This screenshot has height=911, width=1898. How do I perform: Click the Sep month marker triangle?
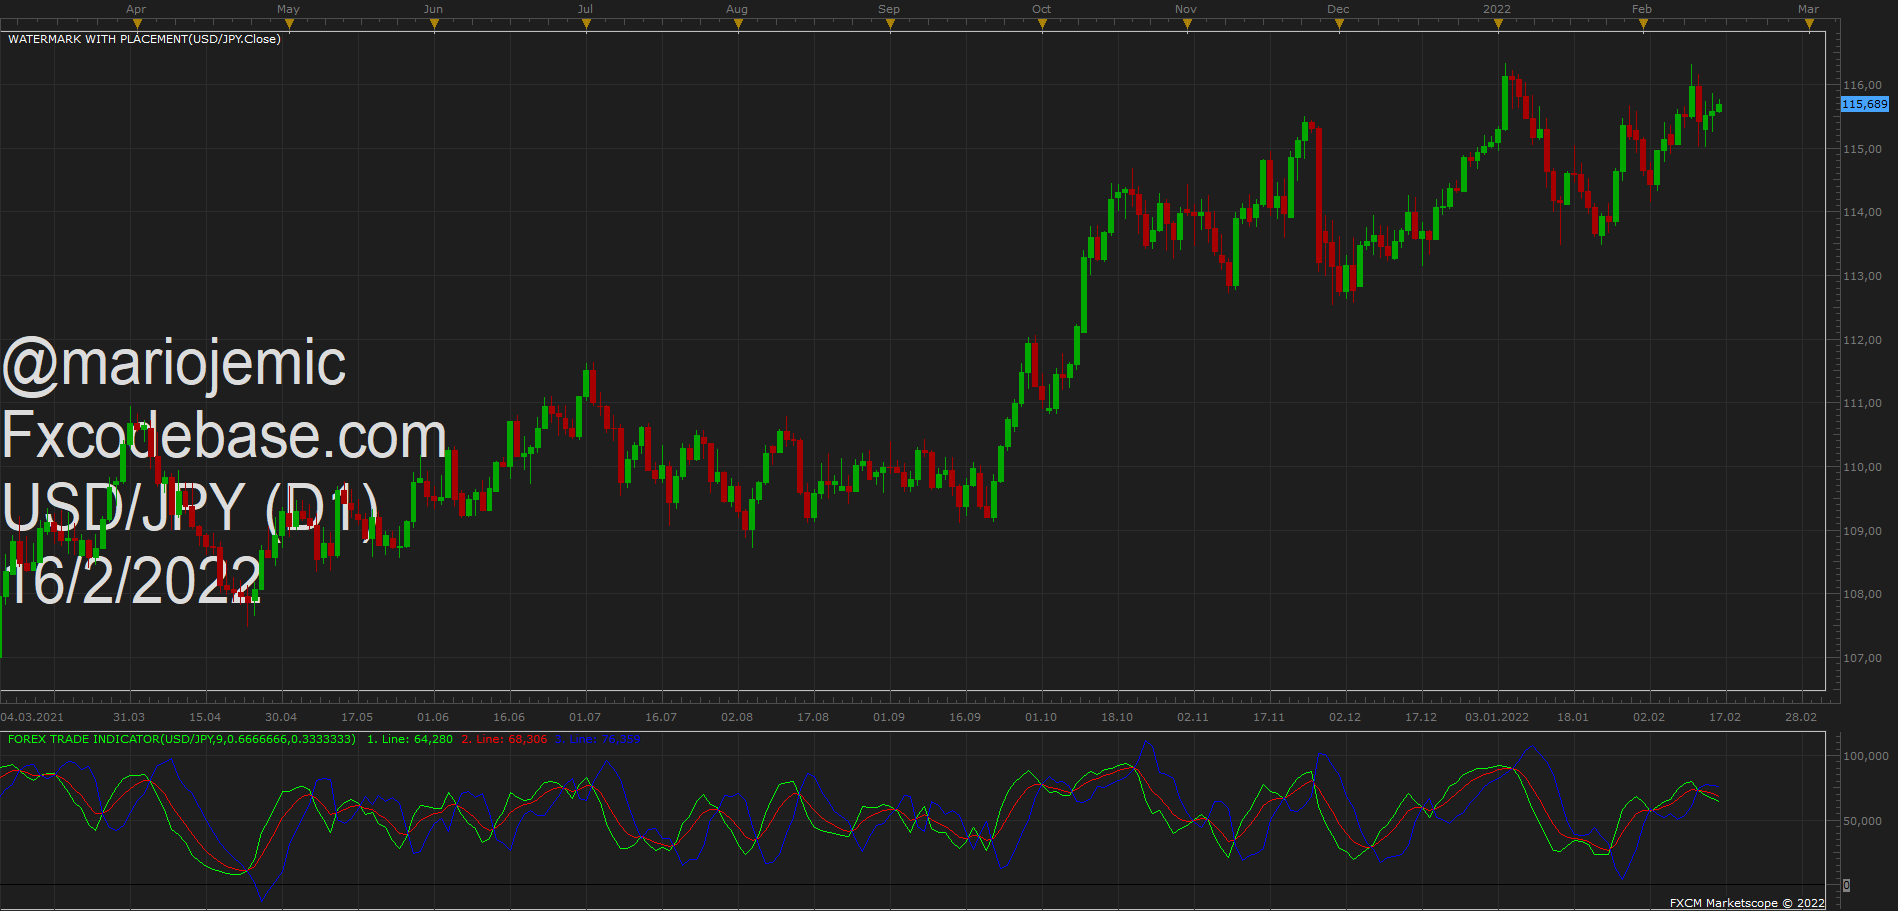click(x=890, y=24)
